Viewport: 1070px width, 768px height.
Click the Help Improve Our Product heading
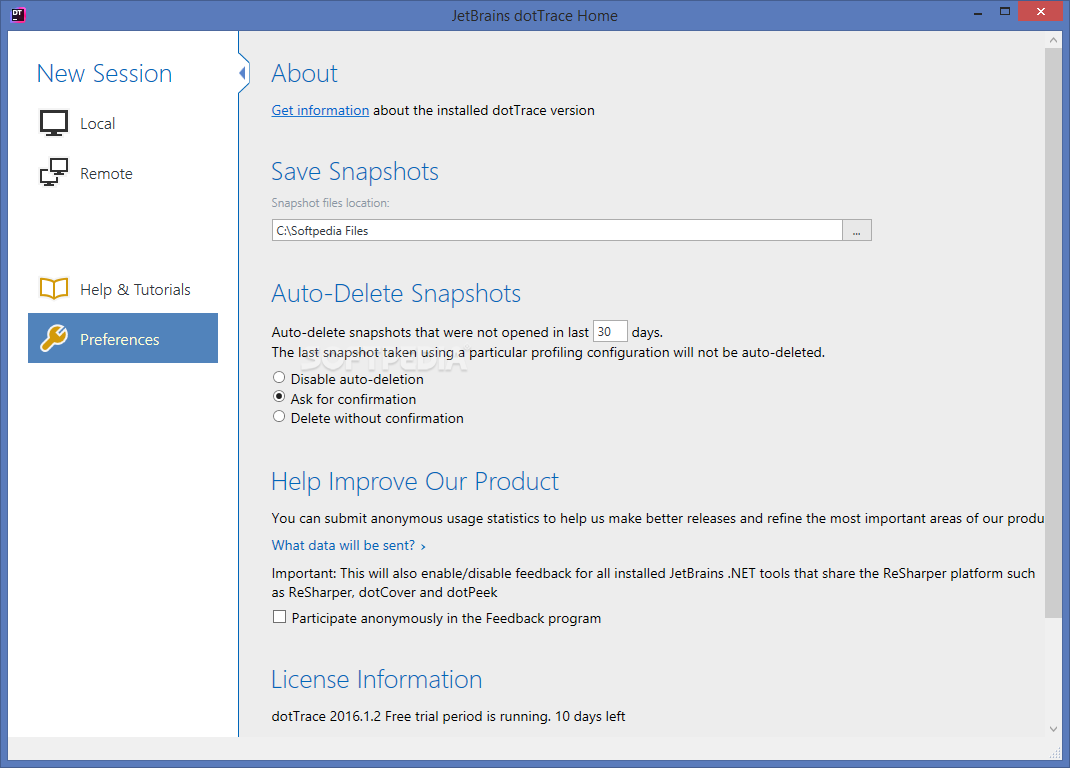pyautogui.click(x=415, y=482)
